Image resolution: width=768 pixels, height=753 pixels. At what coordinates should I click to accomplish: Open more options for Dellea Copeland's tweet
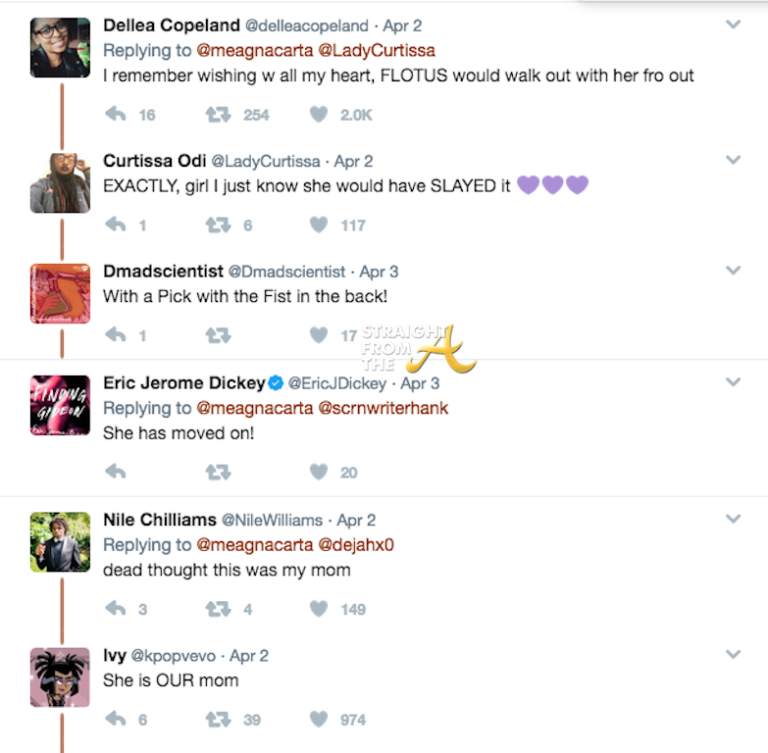733,24
